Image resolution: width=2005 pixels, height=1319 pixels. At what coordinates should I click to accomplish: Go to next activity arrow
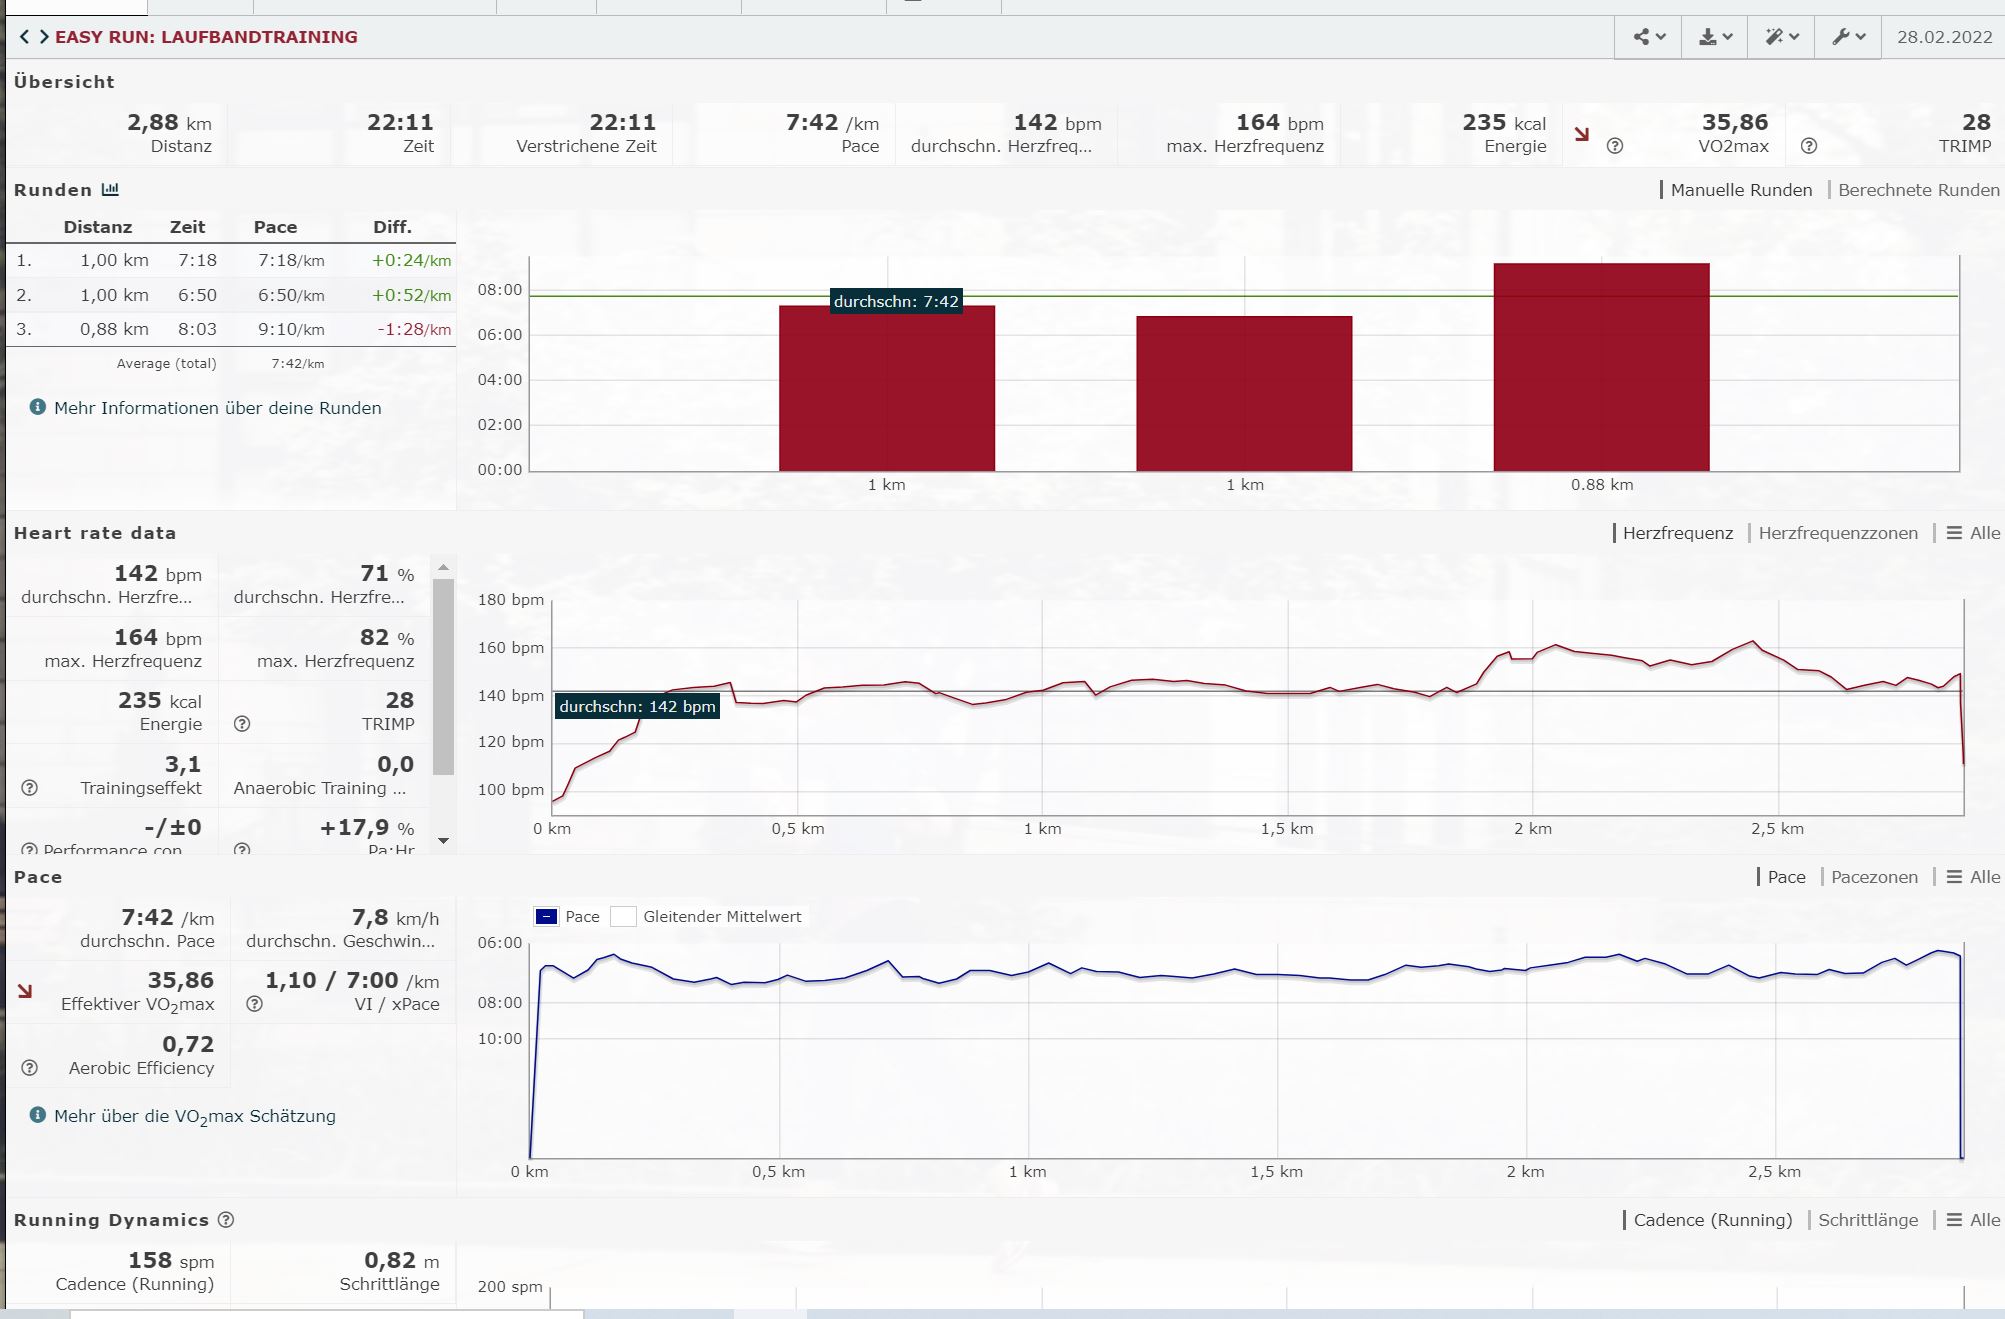44,37
